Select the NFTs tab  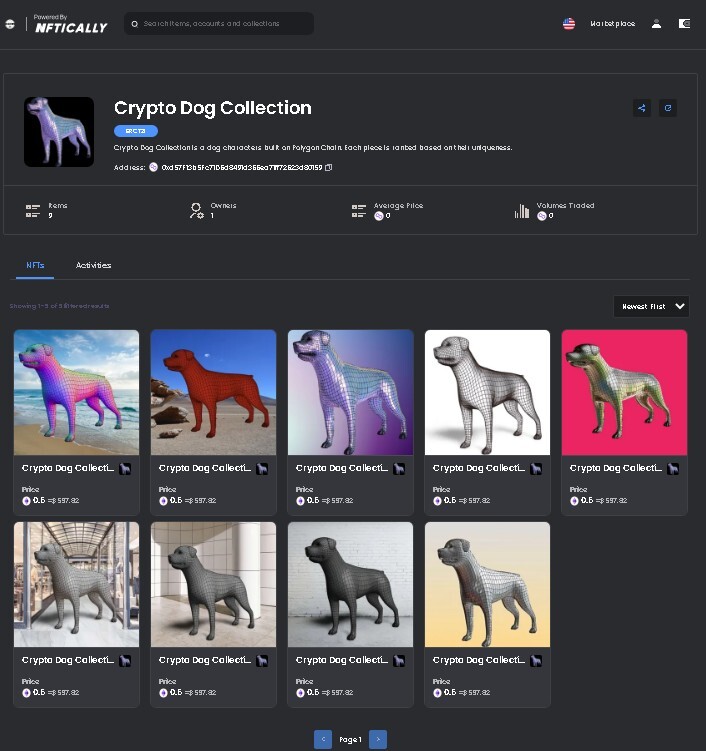click(x=35, y=265)
